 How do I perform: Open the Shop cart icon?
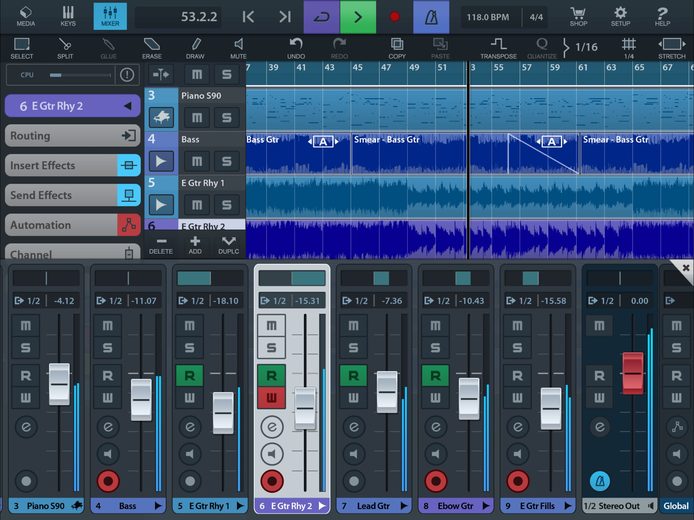coord(578,16)
